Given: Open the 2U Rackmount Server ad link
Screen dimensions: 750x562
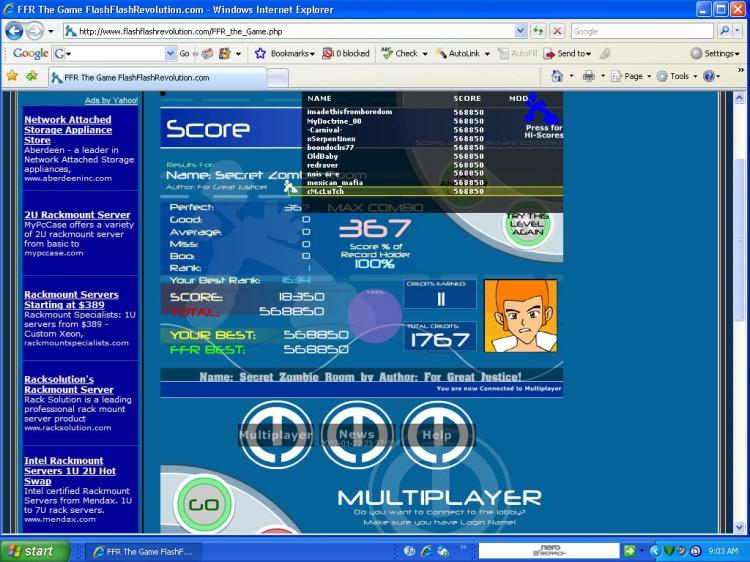Looking at the screenshot, I should (x=77, y=214).
